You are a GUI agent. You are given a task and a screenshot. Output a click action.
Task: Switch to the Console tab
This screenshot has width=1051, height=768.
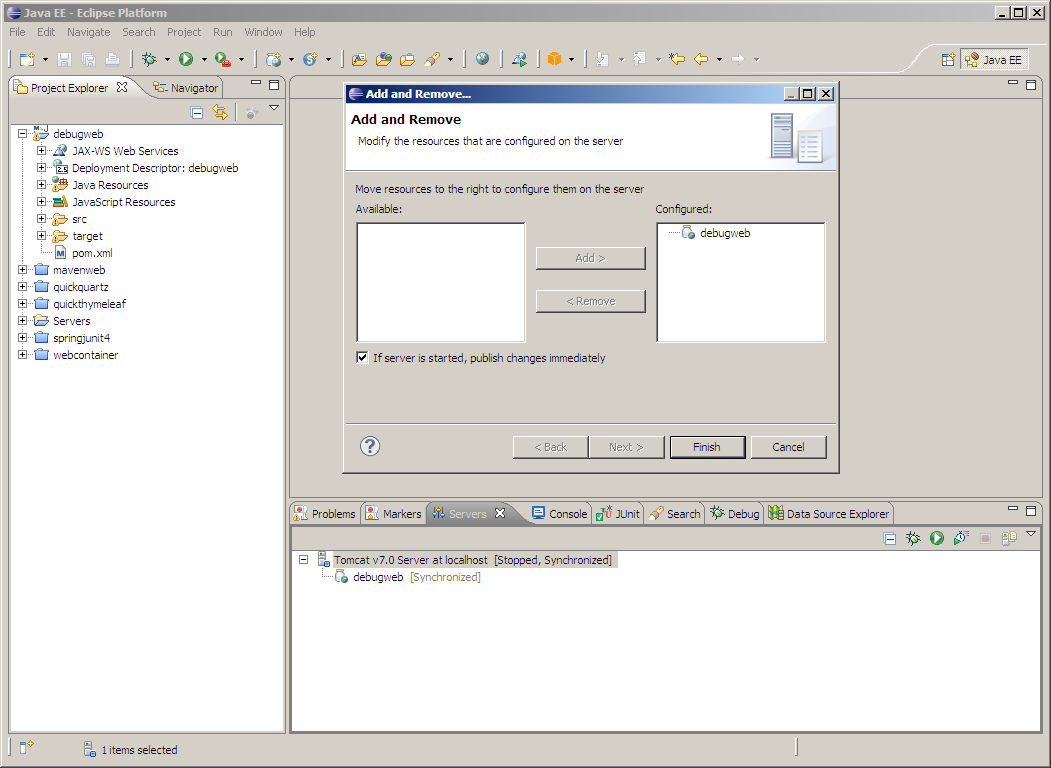coord(560,514)
